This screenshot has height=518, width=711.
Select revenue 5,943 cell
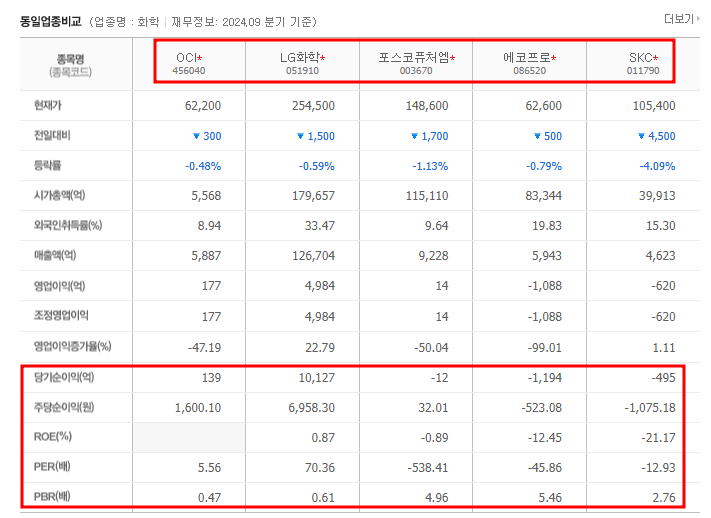[546, 255]
